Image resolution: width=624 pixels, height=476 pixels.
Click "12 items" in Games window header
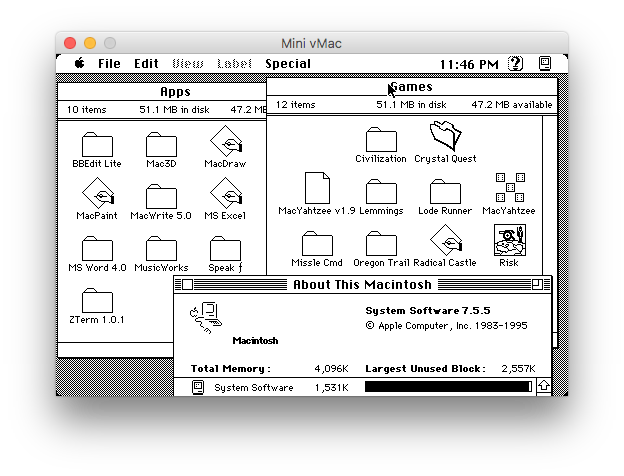(x=295, y=105)
